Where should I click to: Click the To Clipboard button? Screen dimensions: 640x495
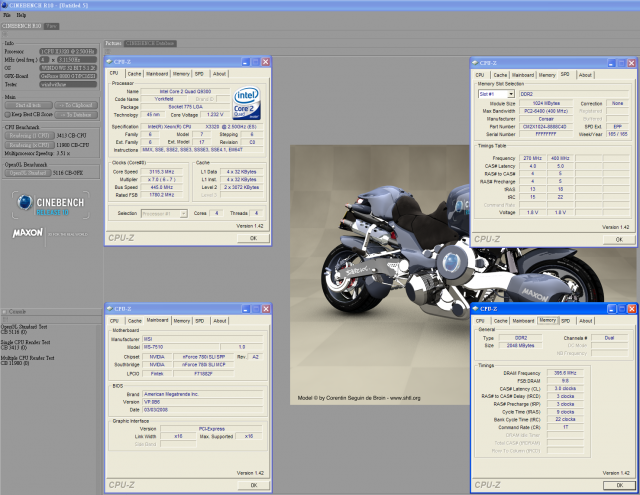pyautogui.click(x=76, y=105)
